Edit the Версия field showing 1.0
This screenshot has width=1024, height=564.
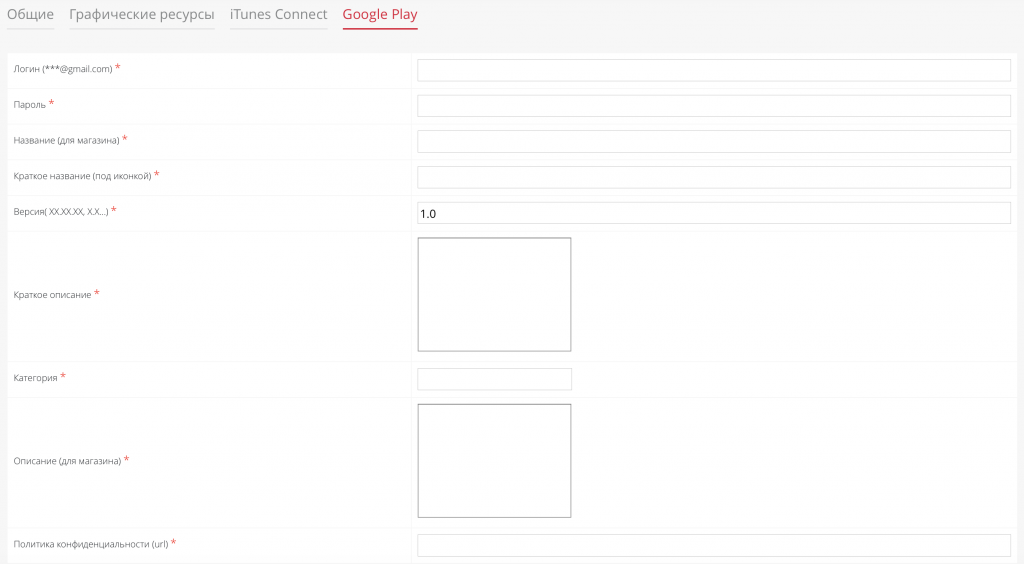(x=714, y=213)
